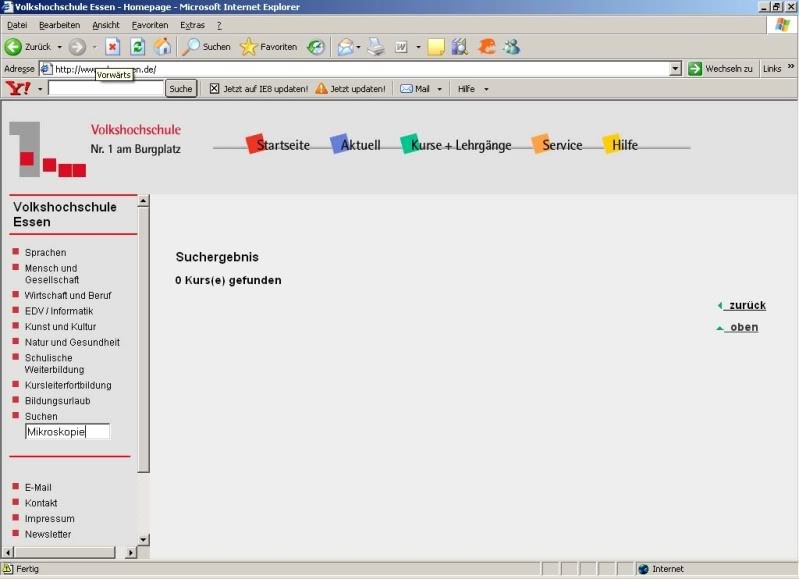Click the Stop loading toolbar icon
Viewport: 799px width, 579px height.
(113, 47)
